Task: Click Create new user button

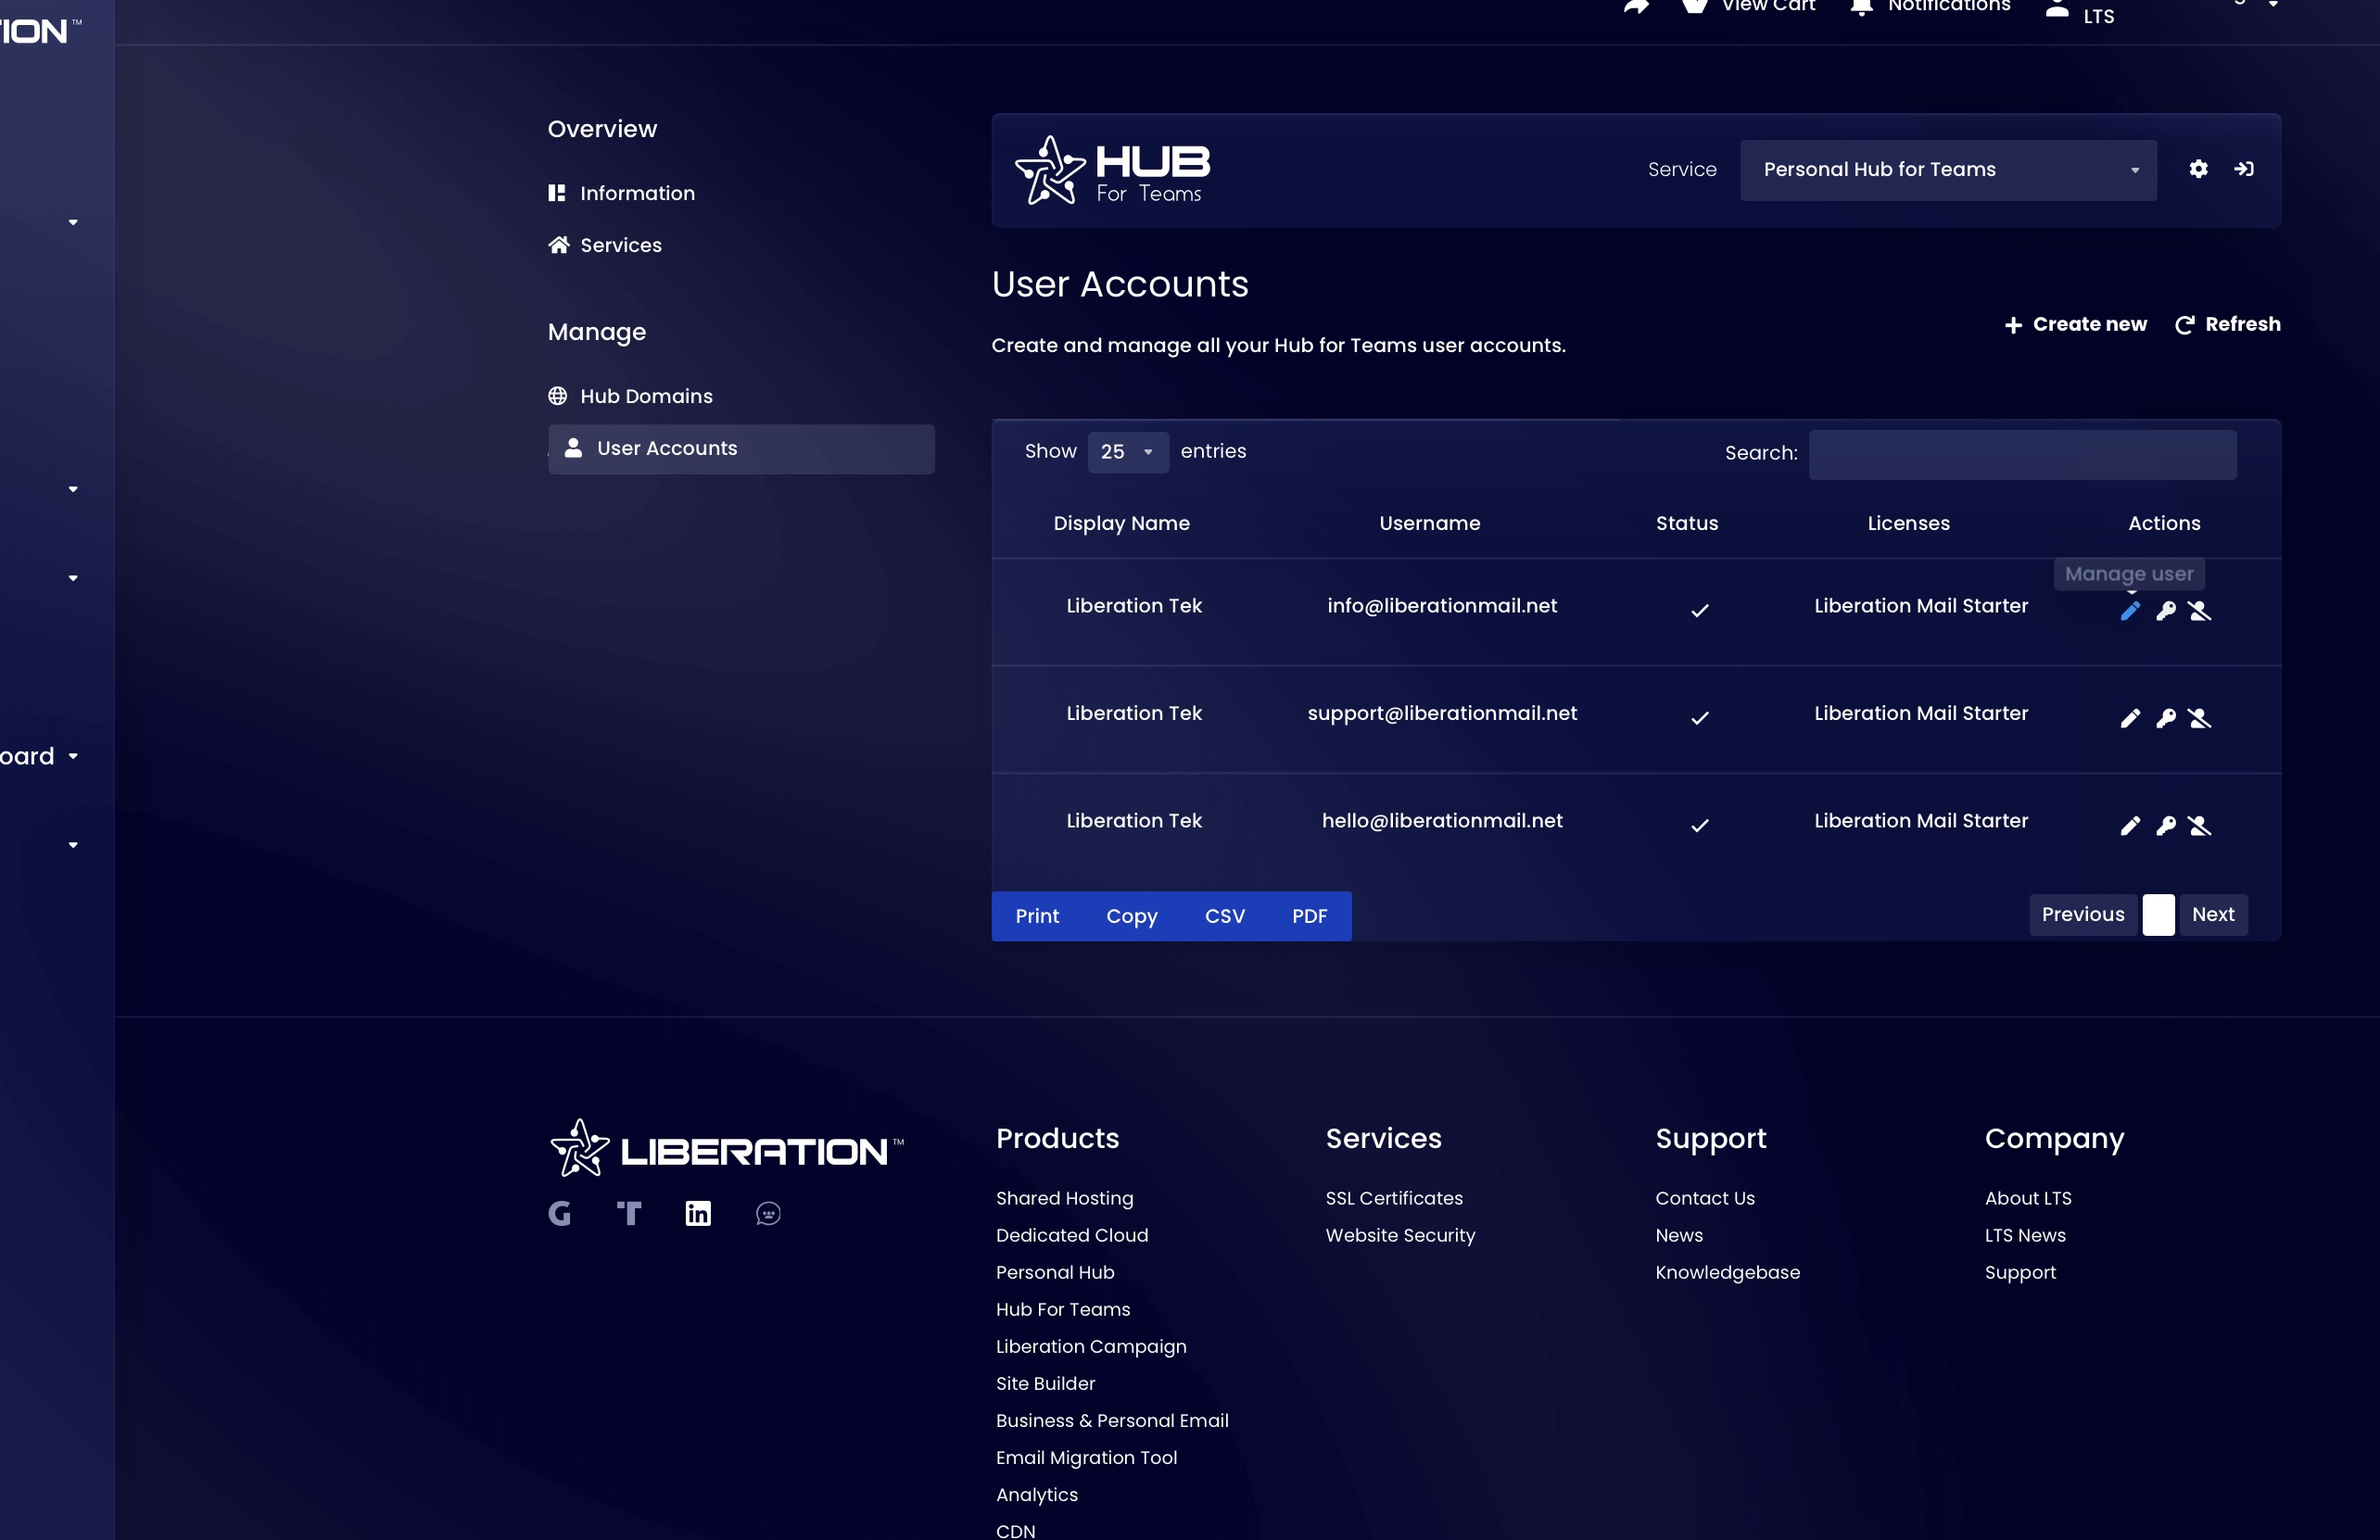Action: point(2076,324)
